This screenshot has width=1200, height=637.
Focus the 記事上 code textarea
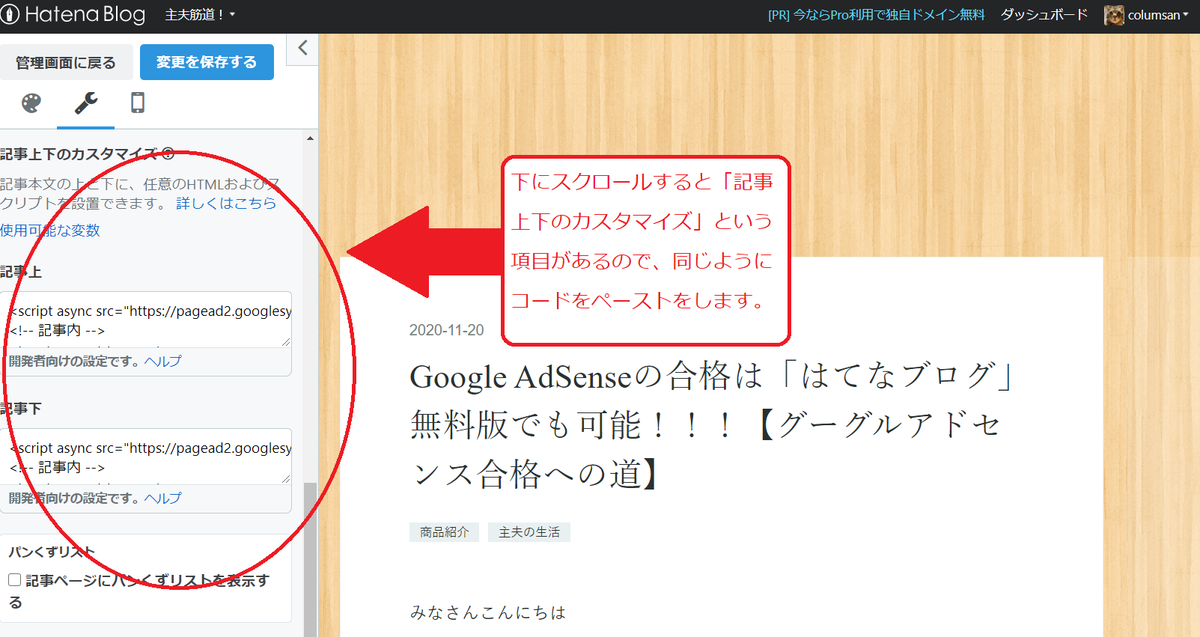[x=146, y=319]
